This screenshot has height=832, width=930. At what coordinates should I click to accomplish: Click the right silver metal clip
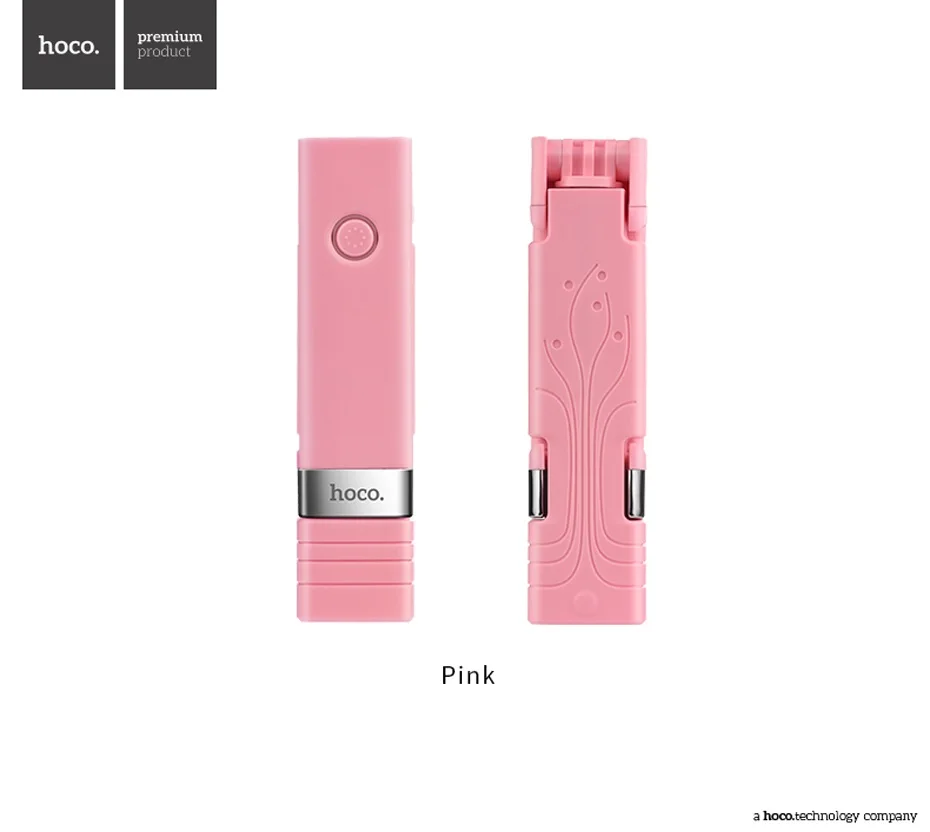point(635,493)
